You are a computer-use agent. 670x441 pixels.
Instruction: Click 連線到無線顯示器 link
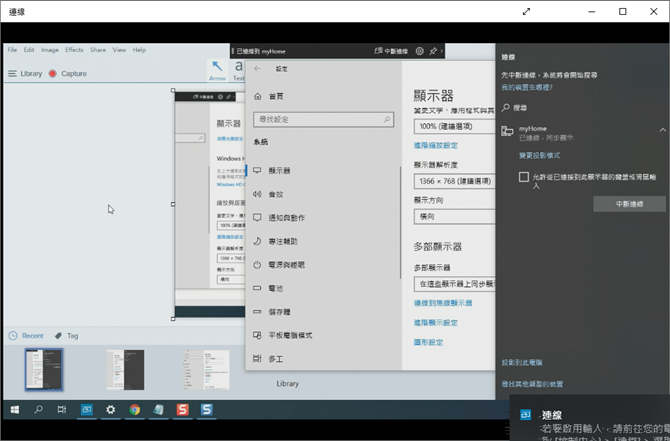click(443, 303)
